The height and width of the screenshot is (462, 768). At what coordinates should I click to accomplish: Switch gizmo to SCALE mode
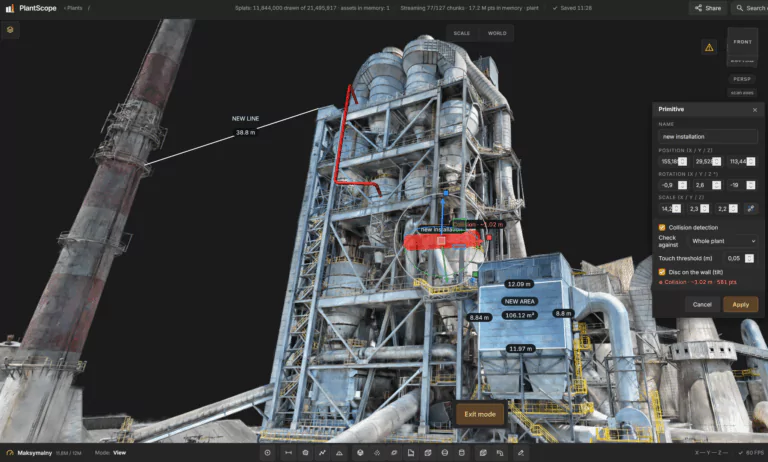tap(461, 33)
